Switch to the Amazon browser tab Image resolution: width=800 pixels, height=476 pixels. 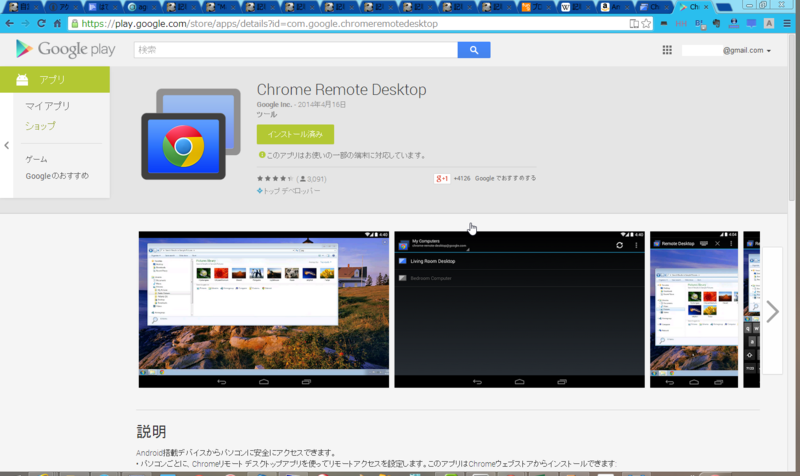pyautogui.click(x=615, y=7)
